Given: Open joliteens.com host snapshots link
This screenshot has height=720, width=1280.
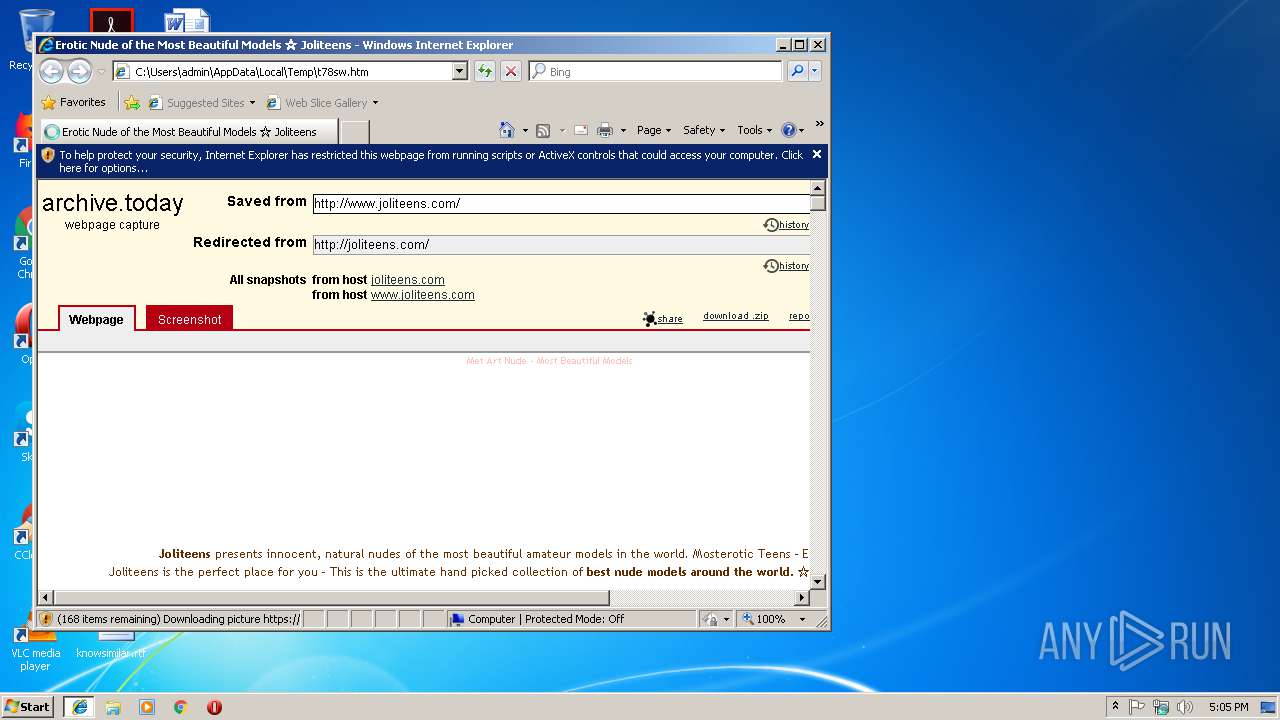Looking at the screenshot, I should point(407,280).
